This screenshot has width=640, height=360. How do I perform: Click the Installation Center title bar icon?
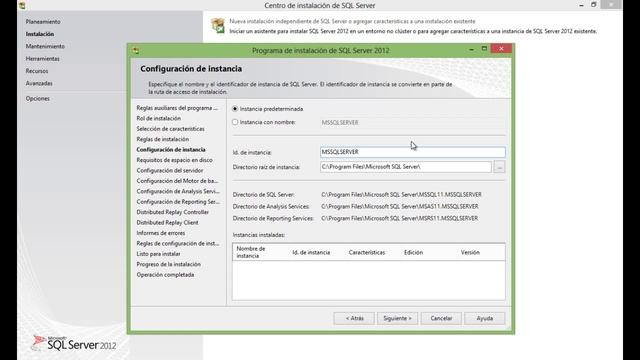[x=22, y=5]
